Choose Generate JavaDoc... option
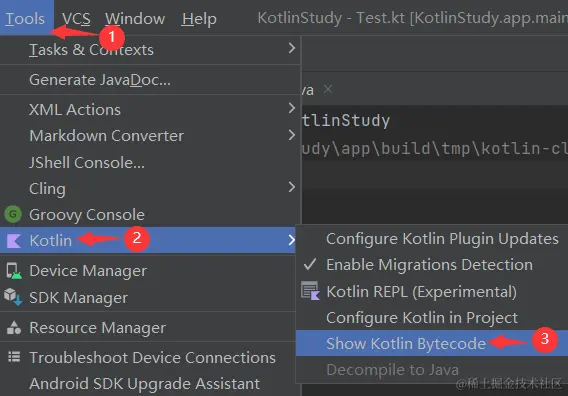568x396 pixels. (x=150, y=80)
